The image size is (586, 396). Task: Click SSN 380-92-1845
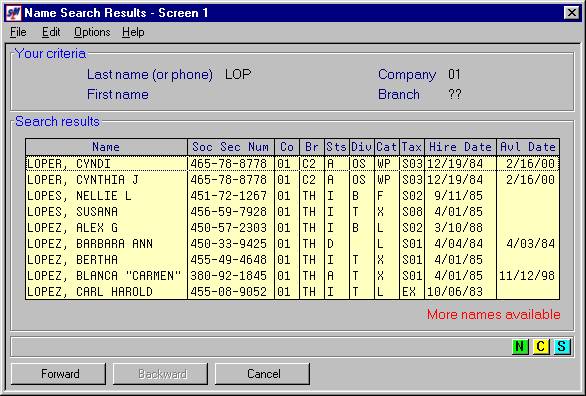pos(229,276)
